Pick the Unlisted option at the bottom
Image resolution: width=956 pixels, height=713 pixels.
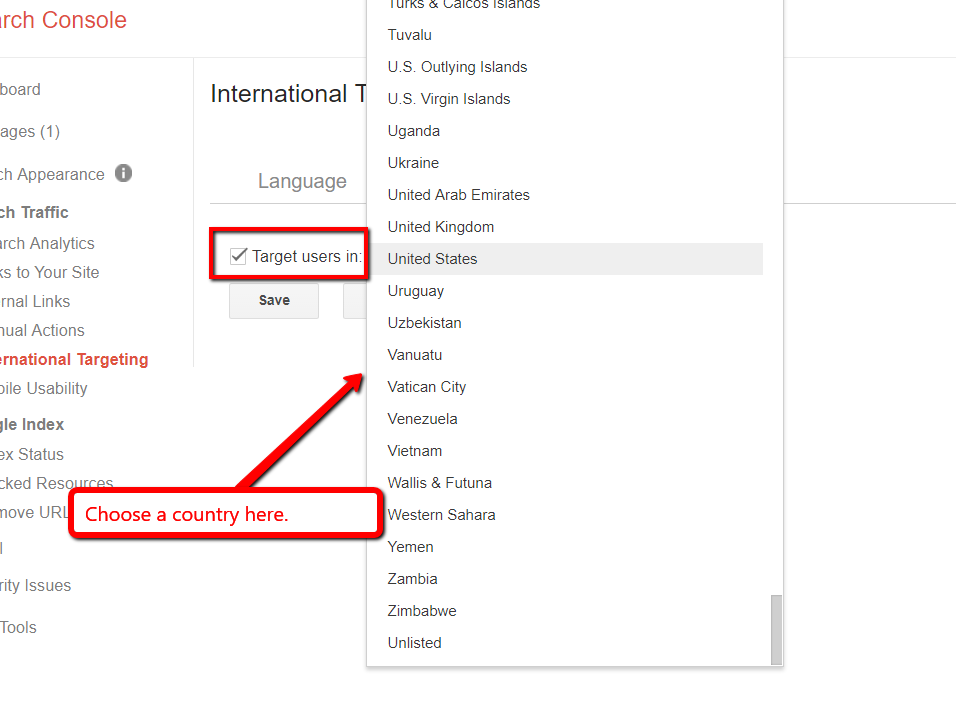414,642
